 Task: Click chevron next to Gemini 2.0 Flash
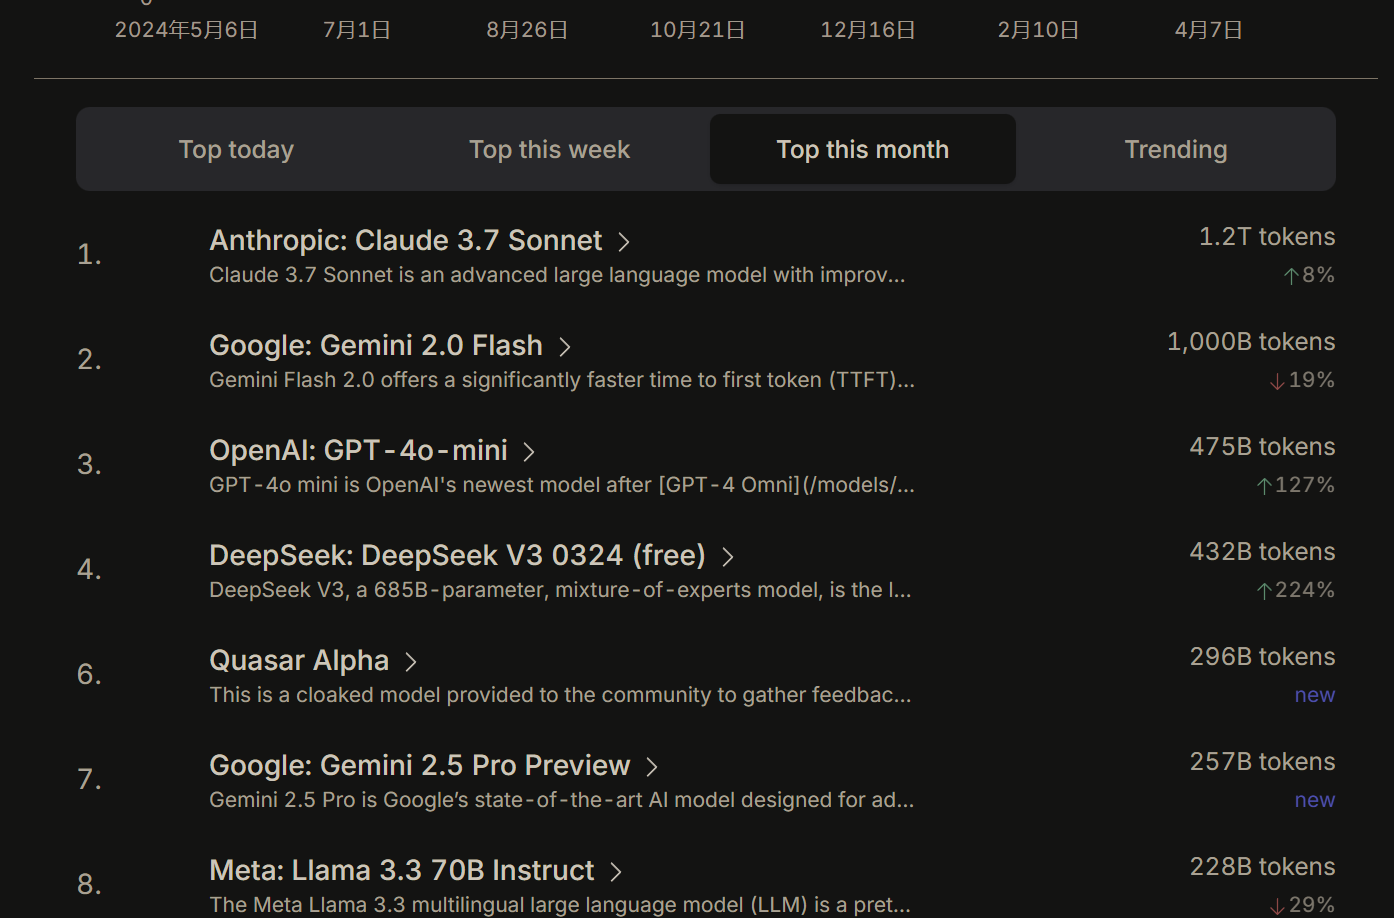(565, 347)
